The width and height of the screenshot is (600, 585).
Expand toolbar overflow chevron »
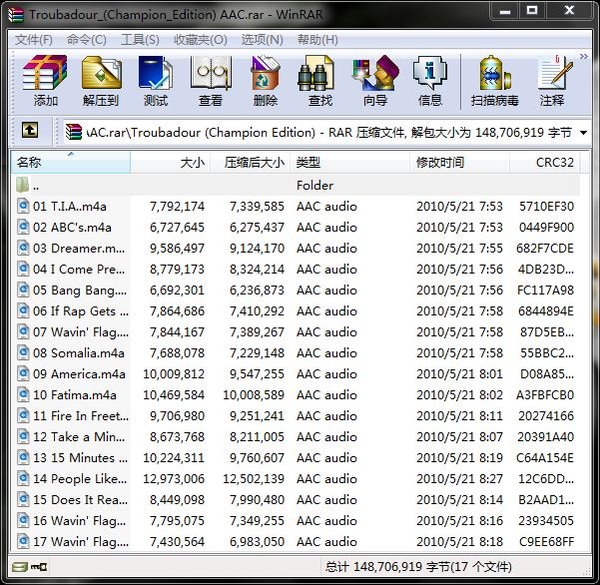tap(583, 57)
